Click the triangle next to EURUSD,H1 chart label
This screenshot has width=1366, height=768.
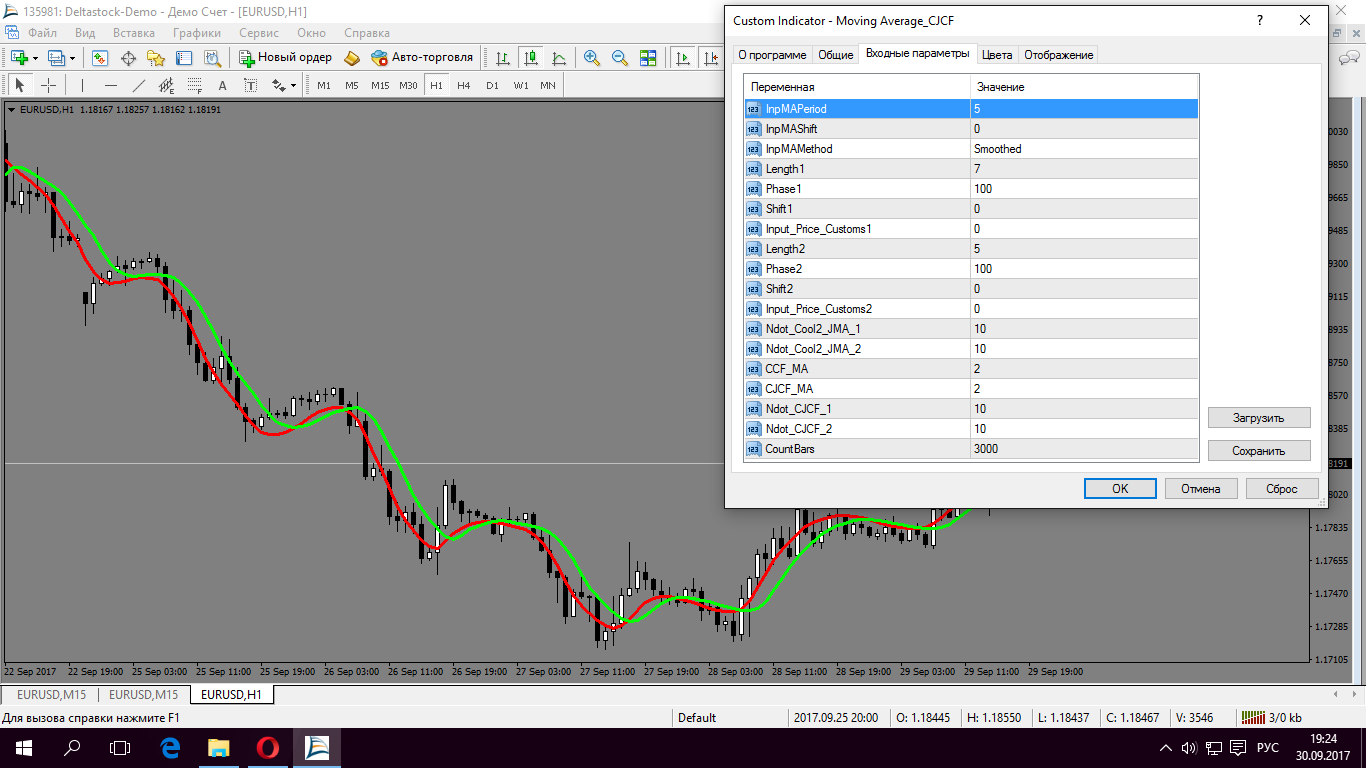click(x=11, y=110)
